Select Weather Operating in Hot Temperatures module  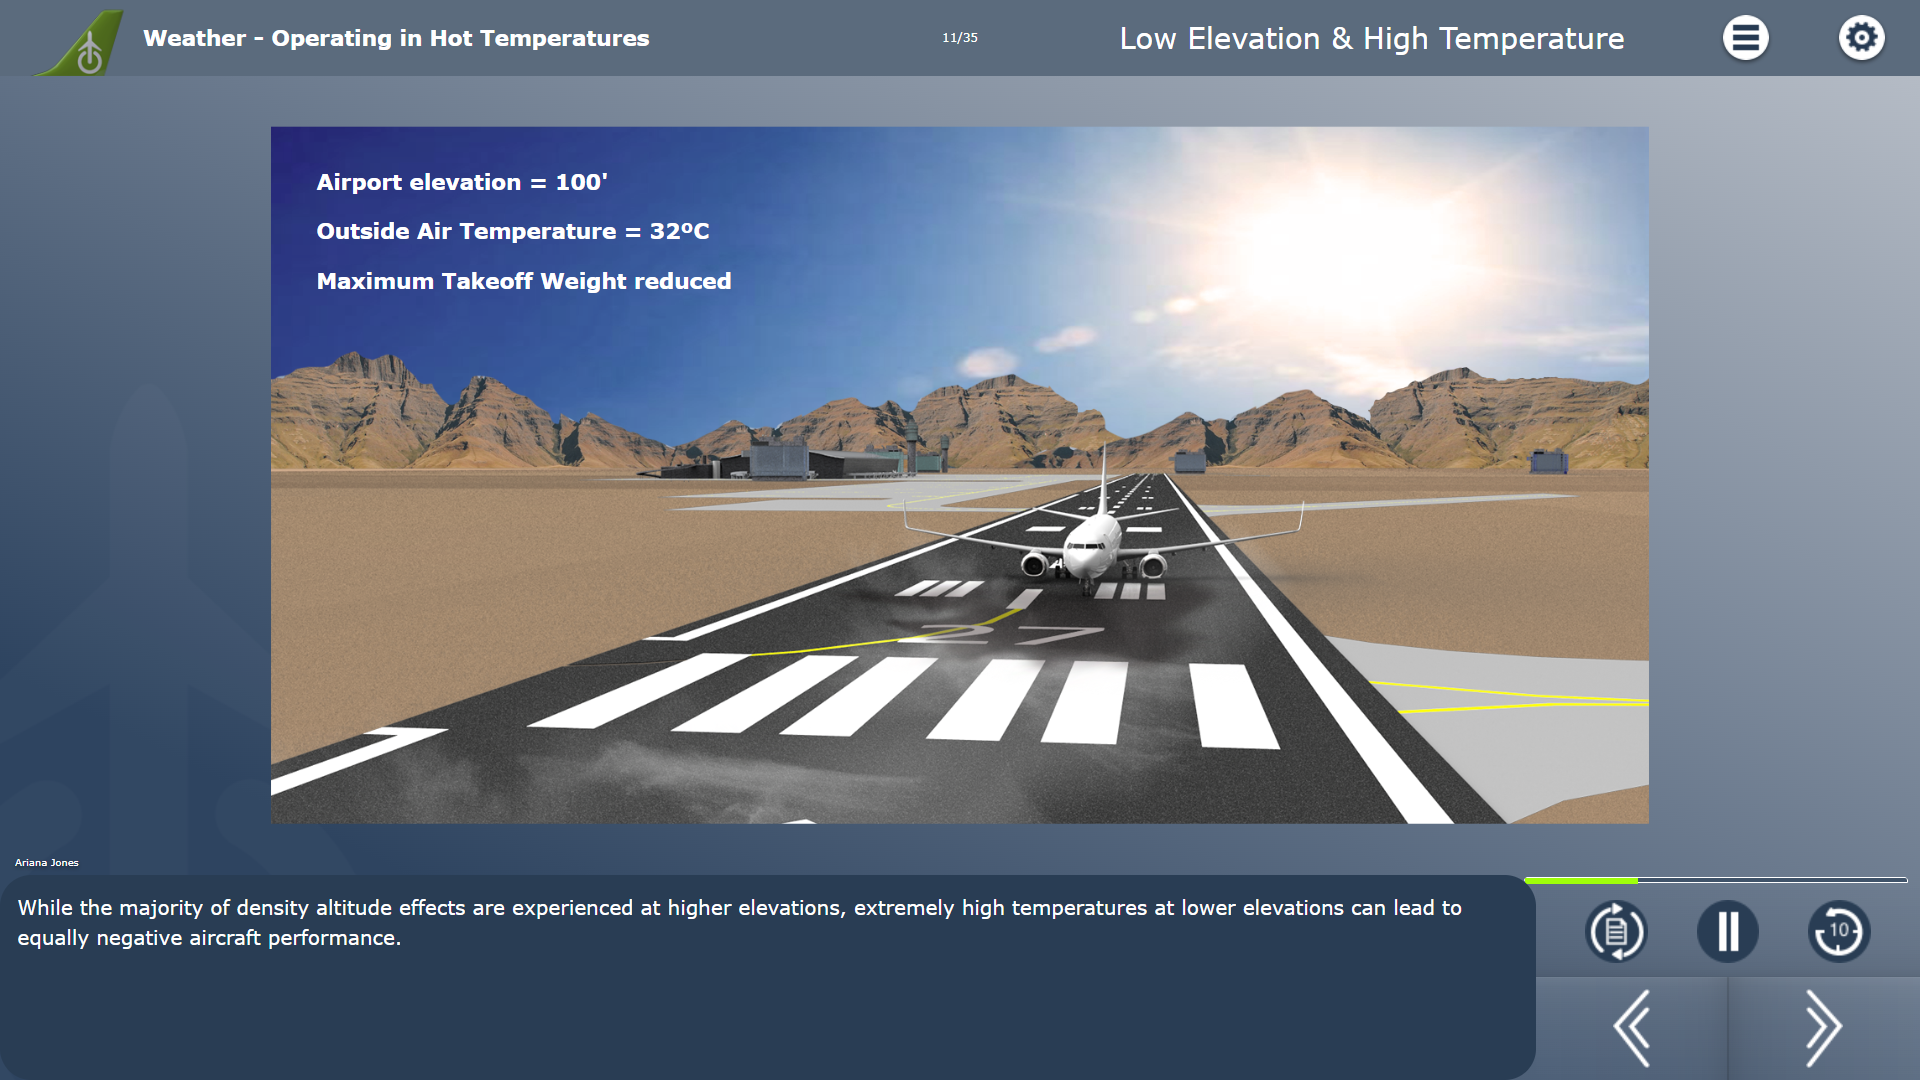click(397, 38)
